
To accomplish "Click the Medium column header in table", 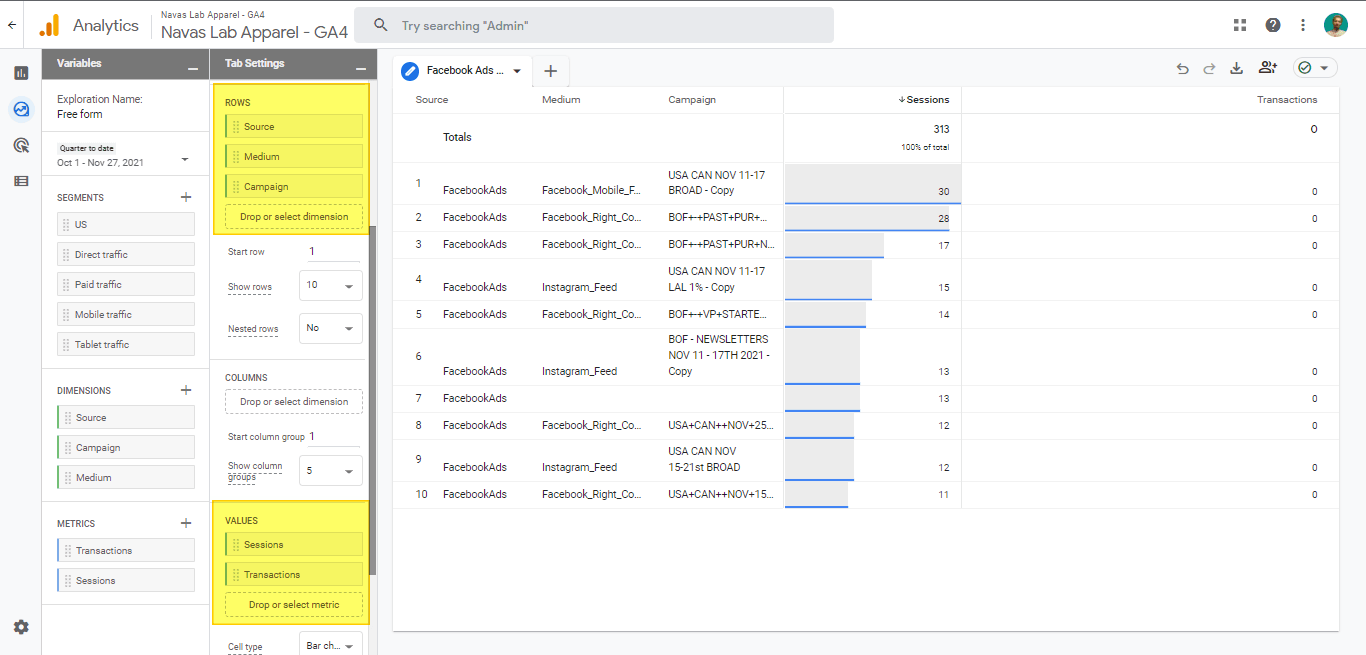I will [x=561, y=100].
